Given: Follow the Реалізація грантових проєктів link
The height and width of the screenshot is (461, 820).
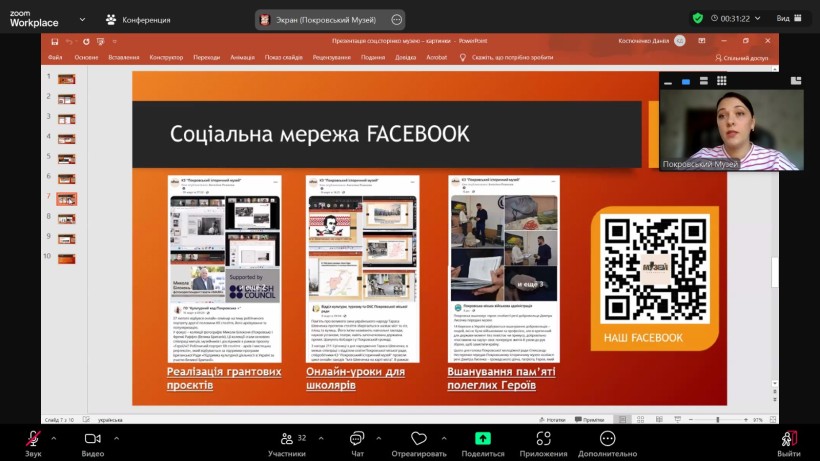Looking at the screenshot, I should tap(224, 378).
